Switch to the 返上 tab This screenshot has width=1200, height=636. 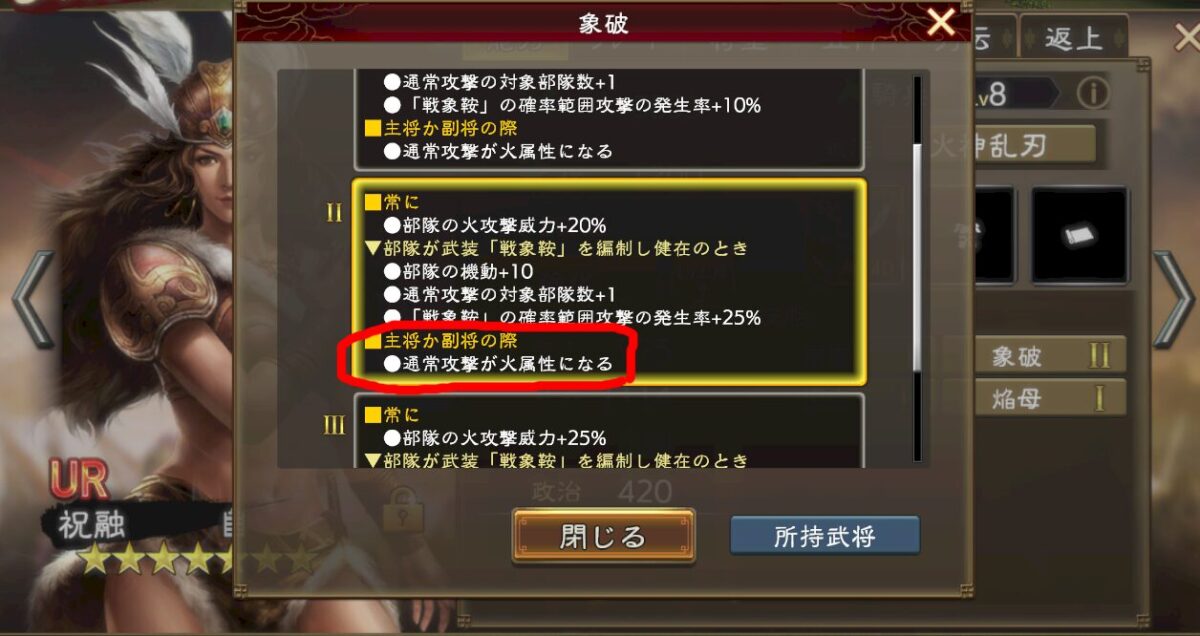point(1073,39)
